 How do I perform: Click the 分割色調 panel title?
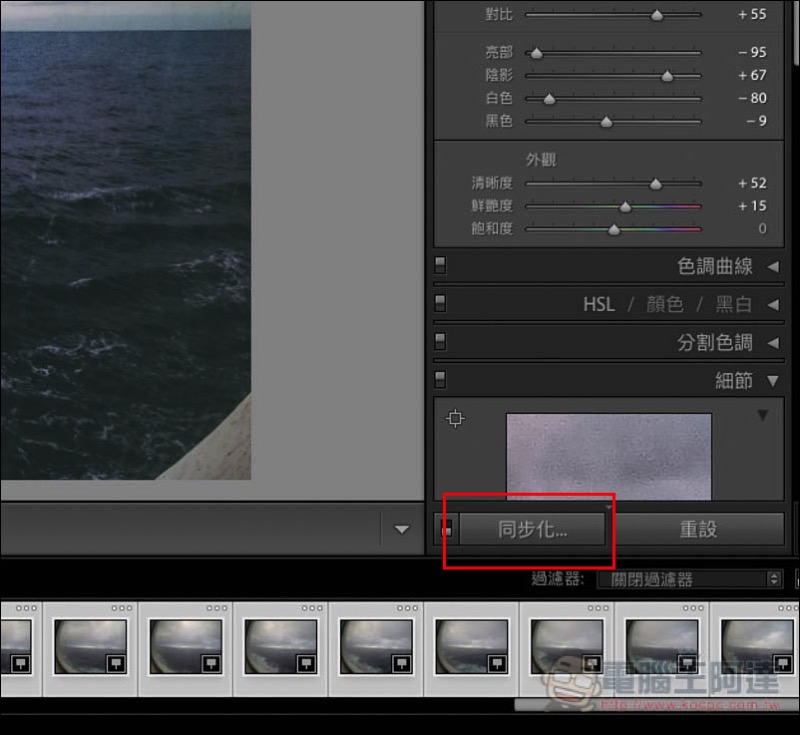tap(715, 343)
